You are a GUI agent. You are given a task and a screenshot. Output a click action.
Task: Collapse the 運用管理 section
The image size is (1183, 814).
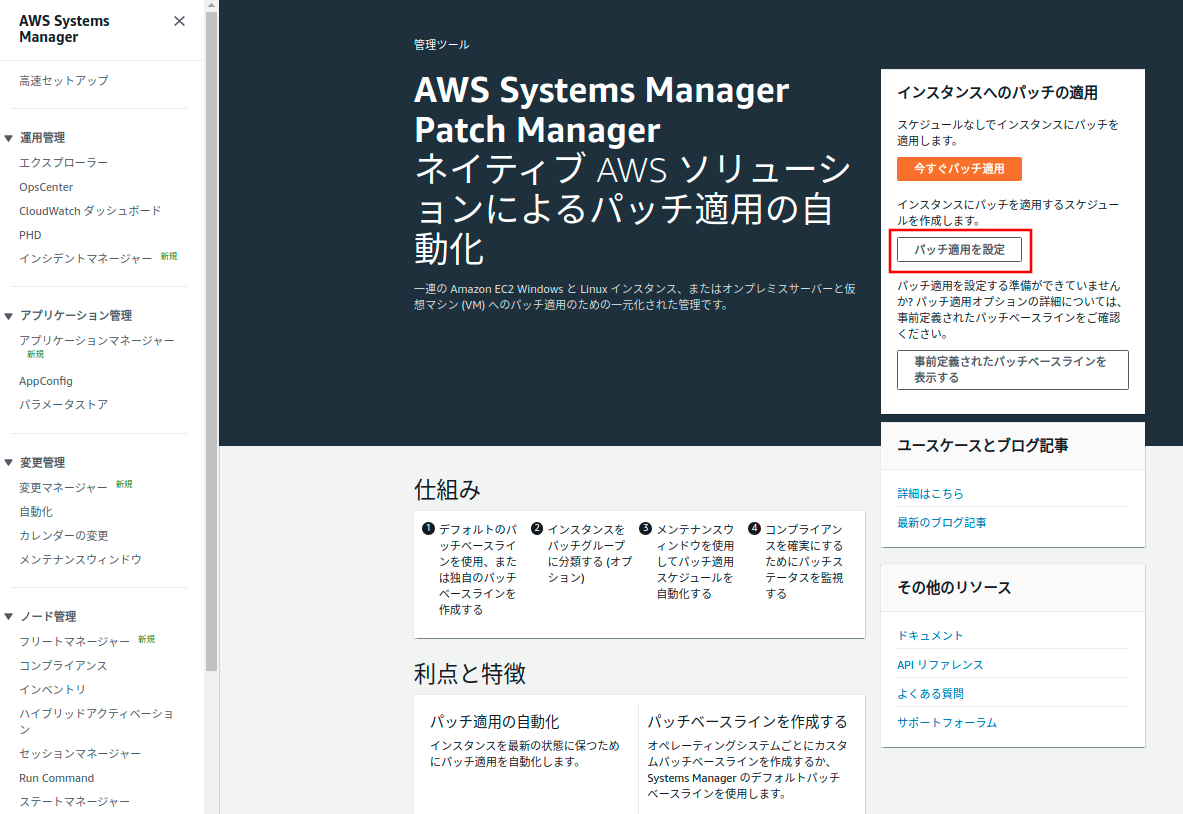(x=9, y=138)
